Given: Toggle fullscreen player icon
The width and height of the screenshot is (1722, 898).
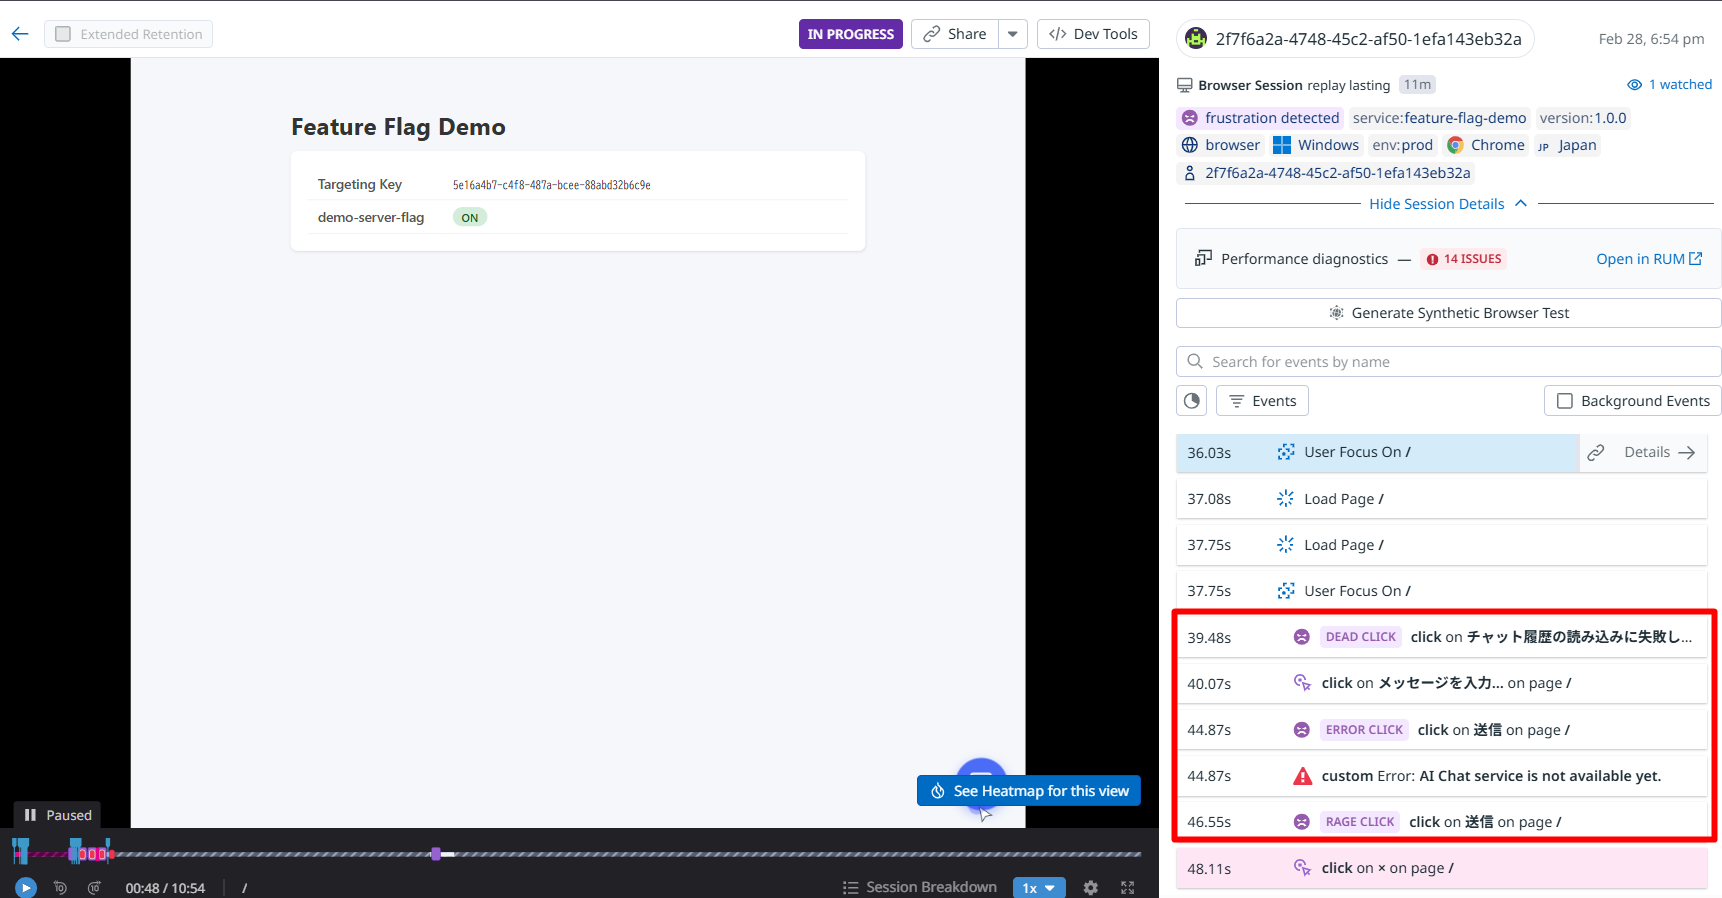Looking at the screenshot, I should click(x=1127, y=888).
